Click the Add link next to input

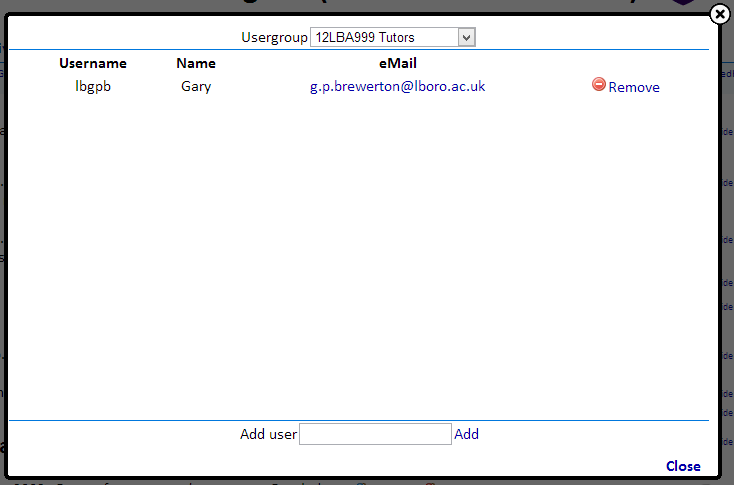[467, 434]
